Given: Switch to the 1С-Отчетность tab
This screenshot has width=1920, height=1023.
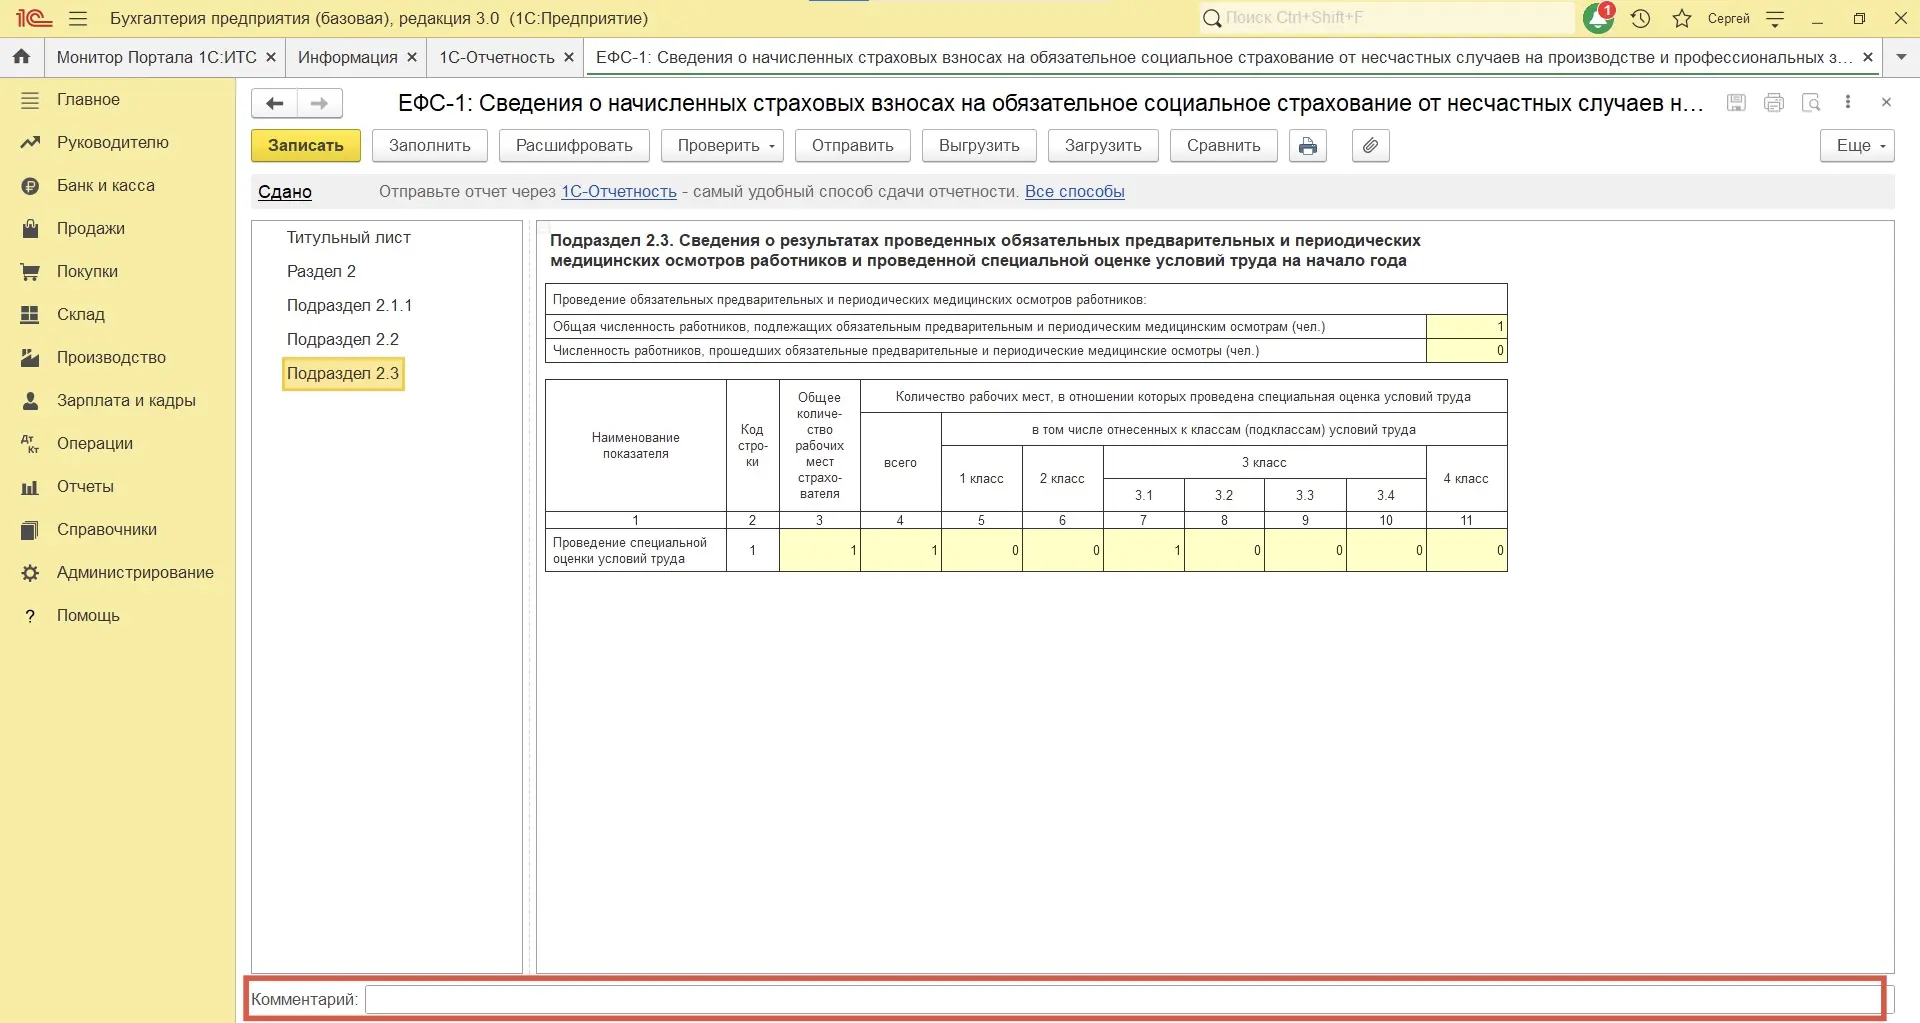Looking at the screenshot, I should (497, 57).
